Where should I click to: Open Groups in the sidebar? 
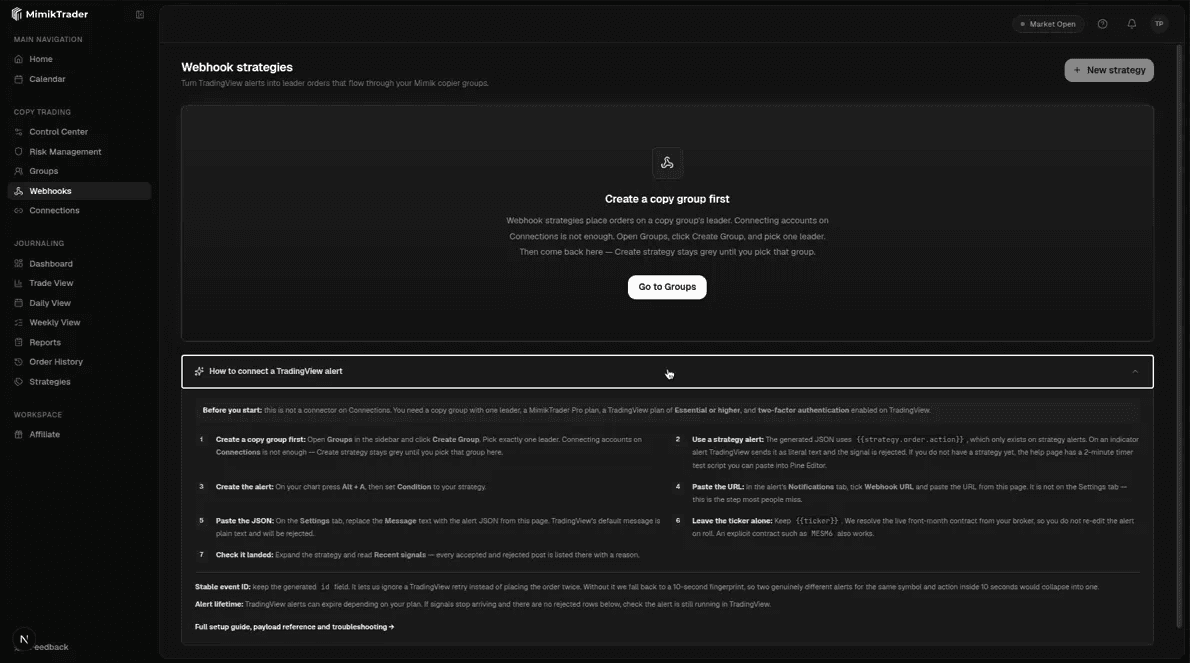tap(80, 171)
